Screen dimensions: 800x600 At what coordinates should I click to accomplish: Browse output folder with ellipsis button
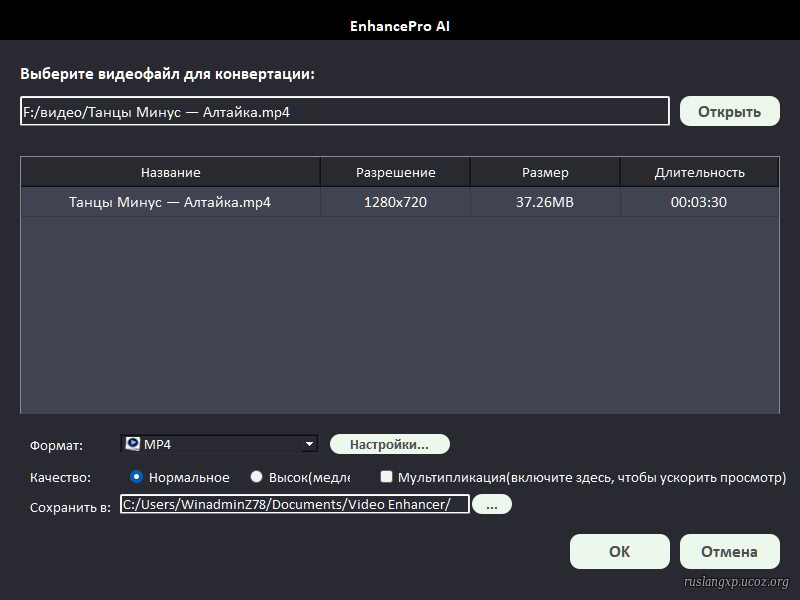(491, 505)
